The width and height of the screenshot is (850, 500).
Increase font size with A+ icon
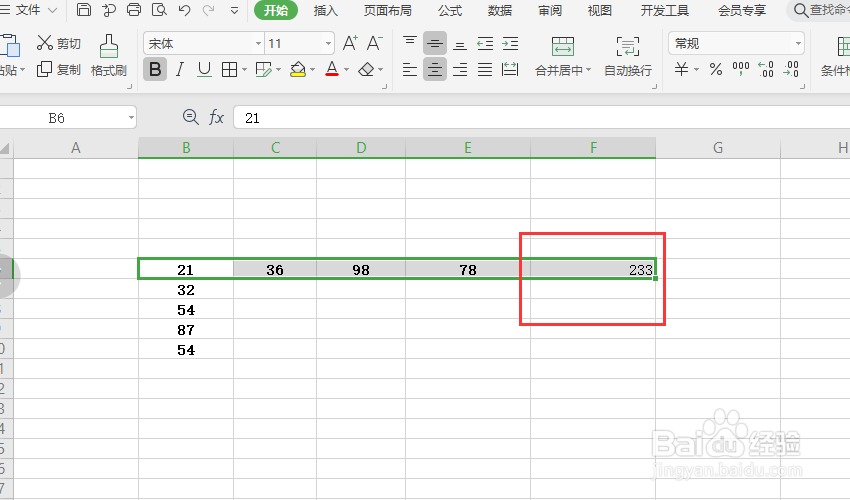tap(350, 43)
